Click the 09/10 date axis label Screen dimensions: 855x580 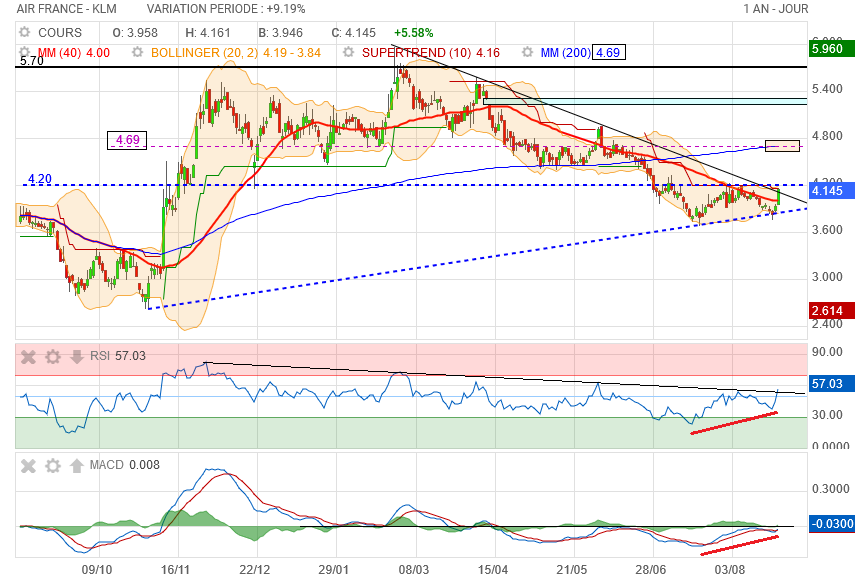(x=97, y=570)
